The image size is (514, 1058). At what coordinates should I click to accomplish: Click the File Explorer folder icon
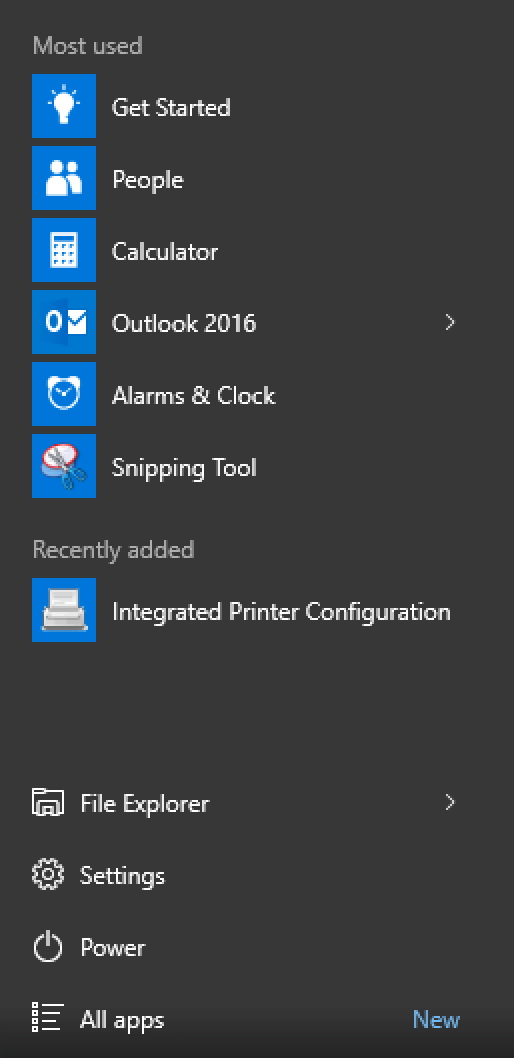point(48,803)
